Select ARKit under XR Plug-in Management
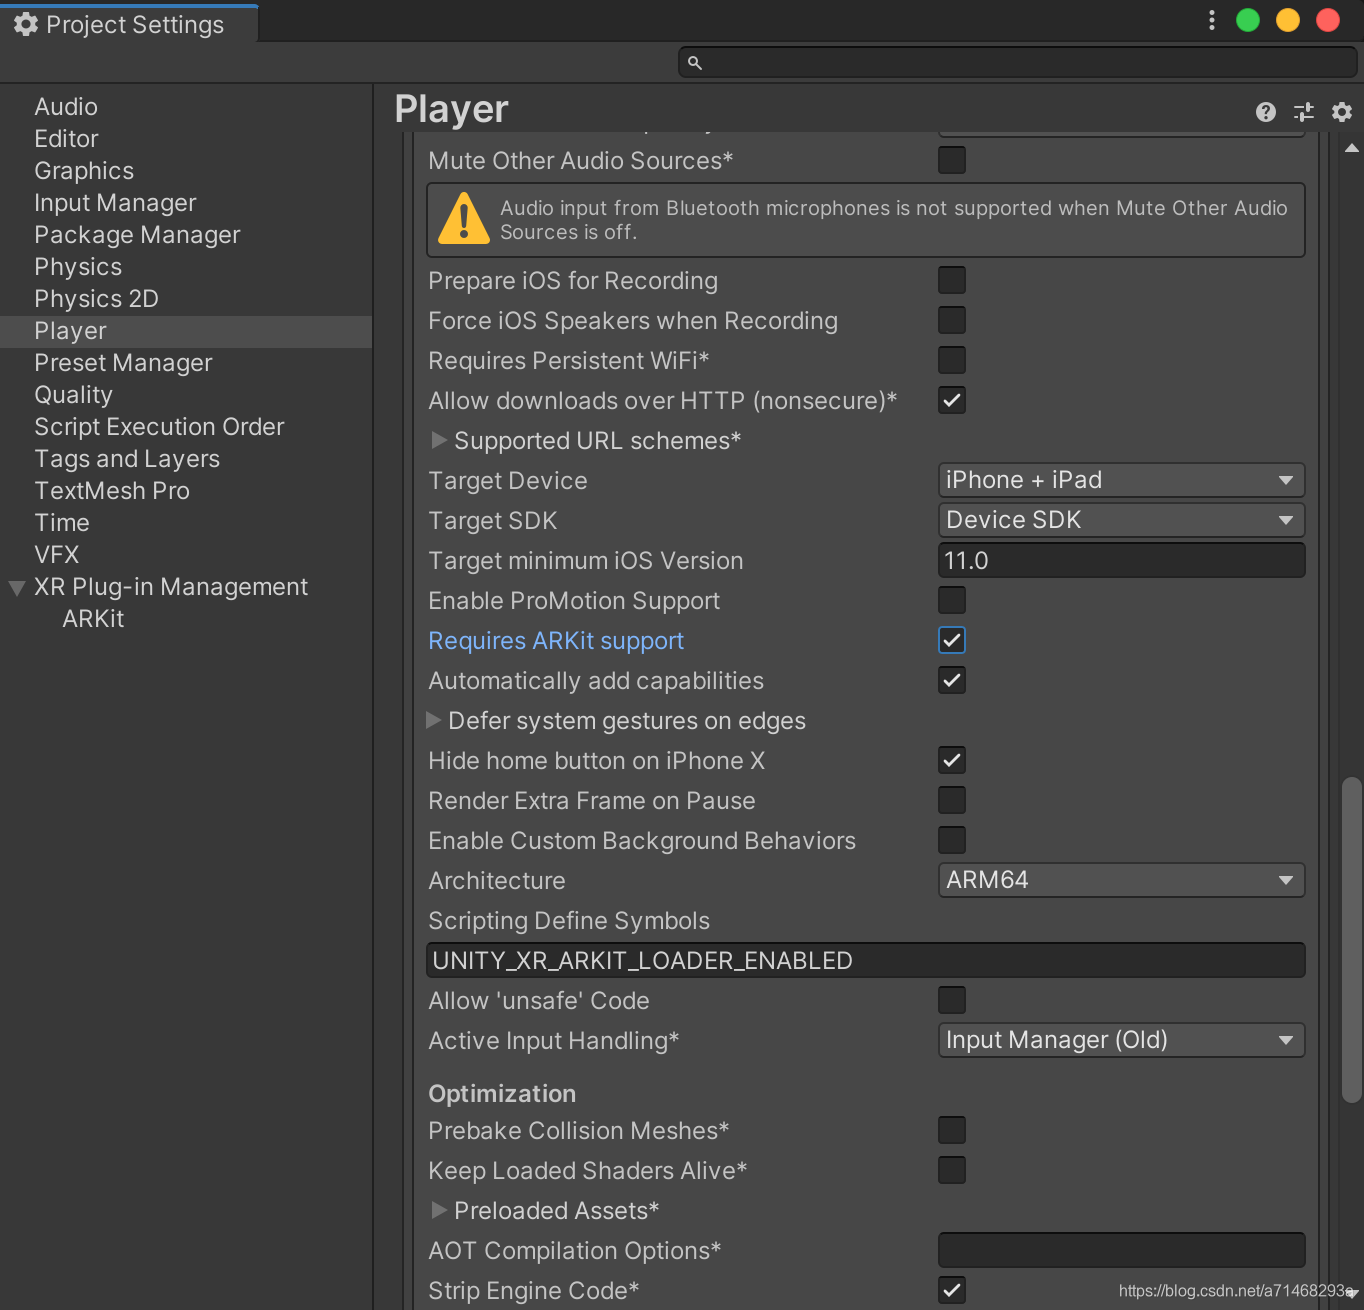1364x1310 pixels. (x=93, y=618)
